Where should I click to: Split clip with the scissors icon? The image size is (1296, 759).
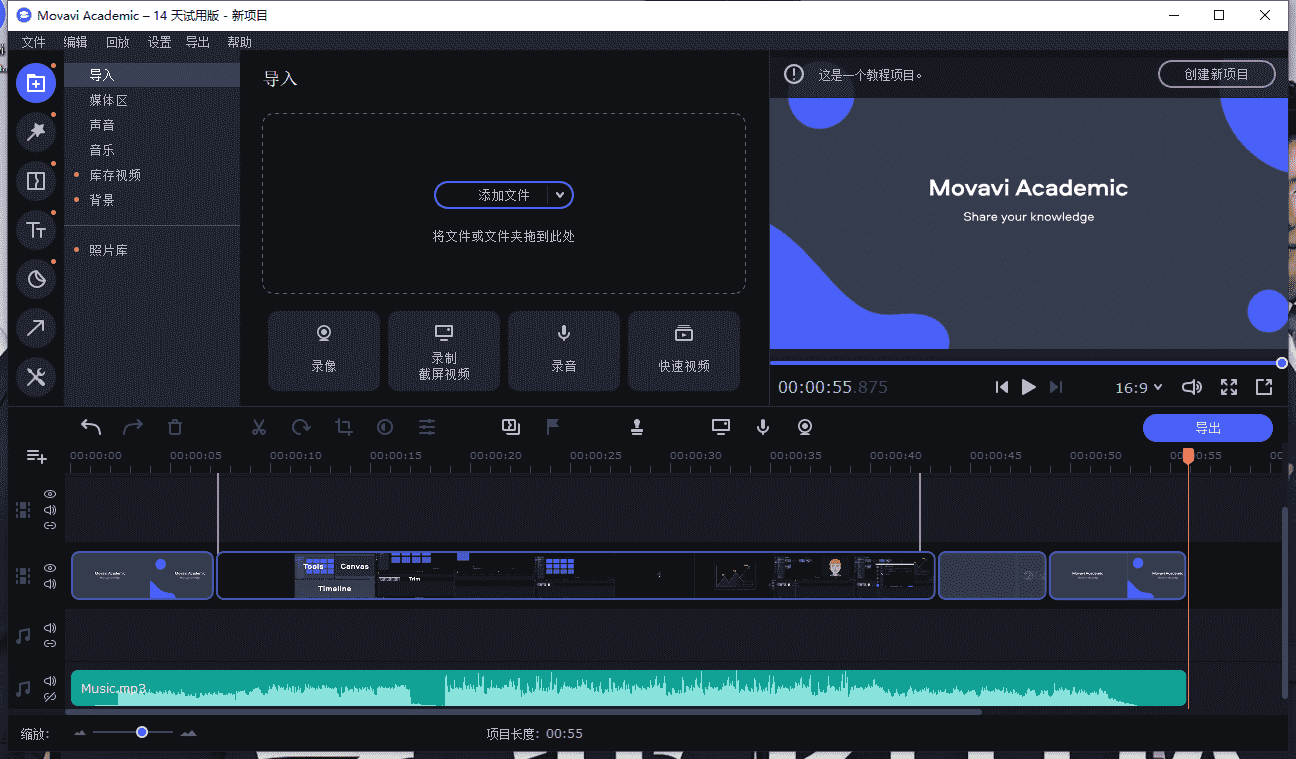point(259,427)
